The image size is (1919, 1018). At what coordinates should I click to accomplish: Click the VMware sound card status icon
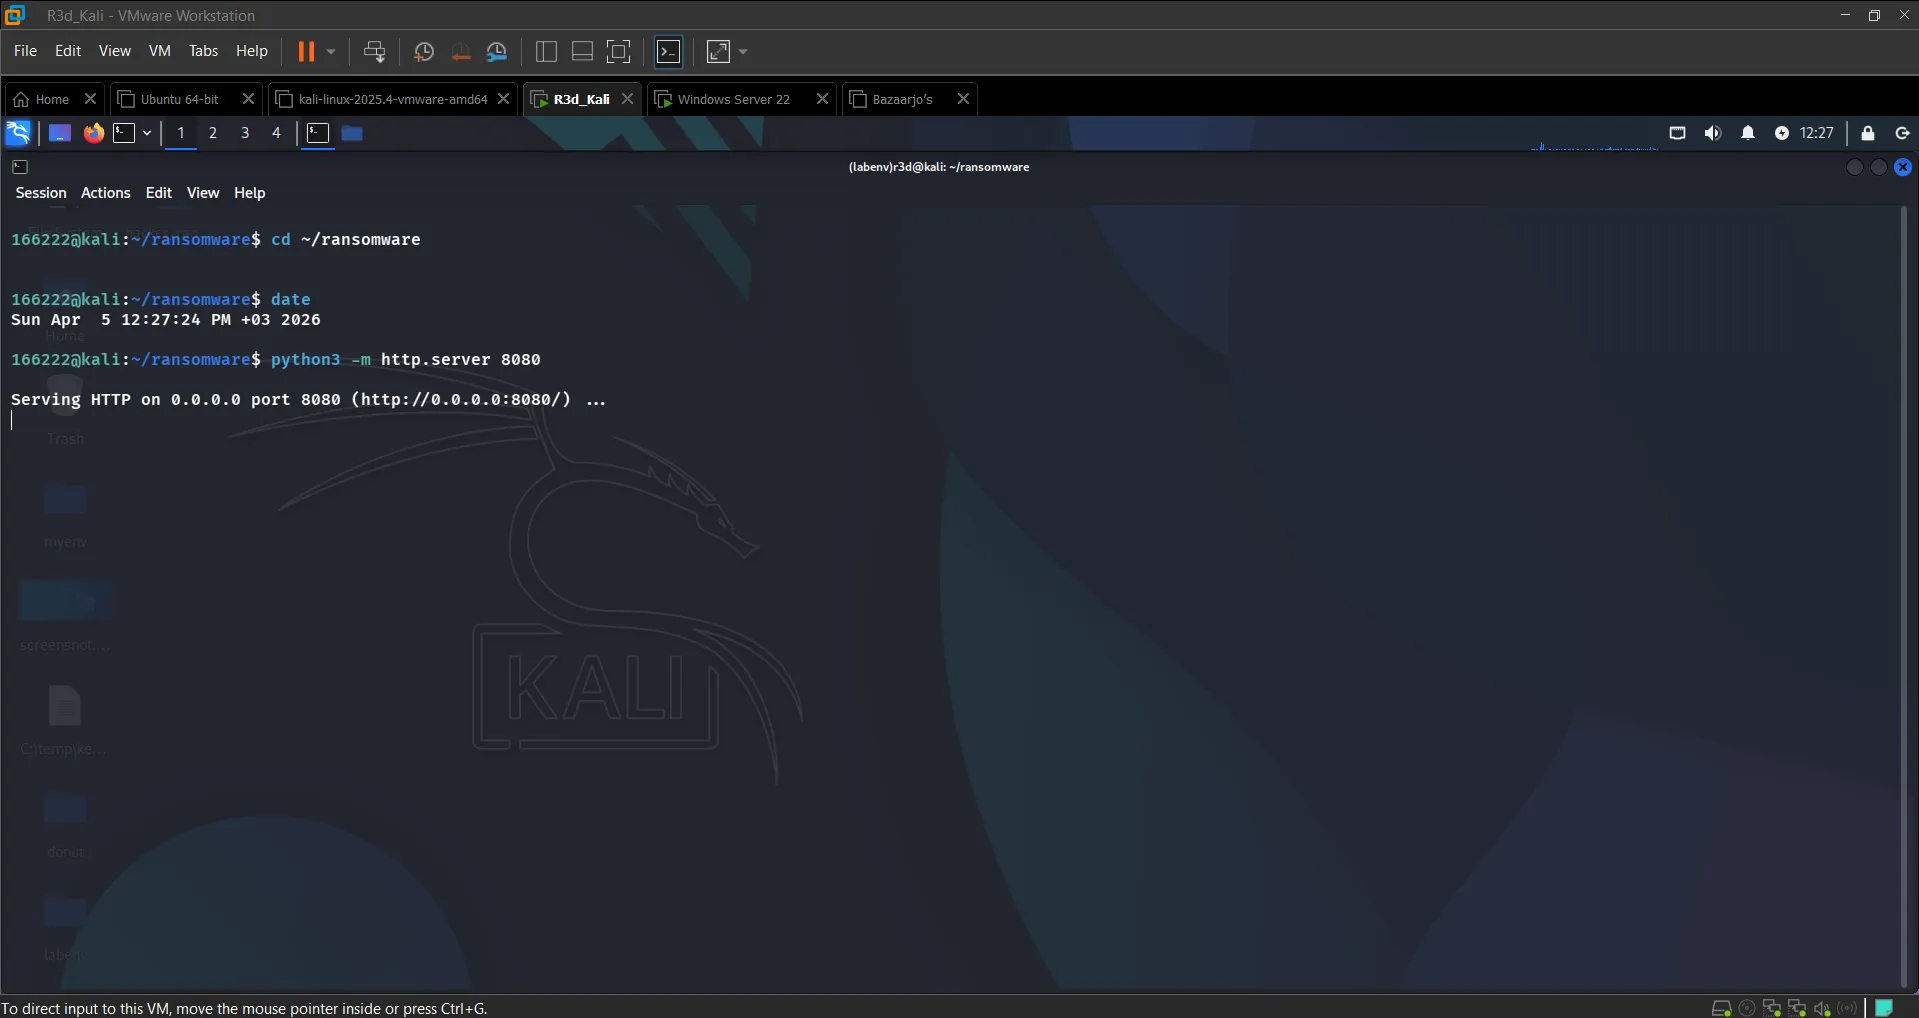(x=1822, y=1008)
